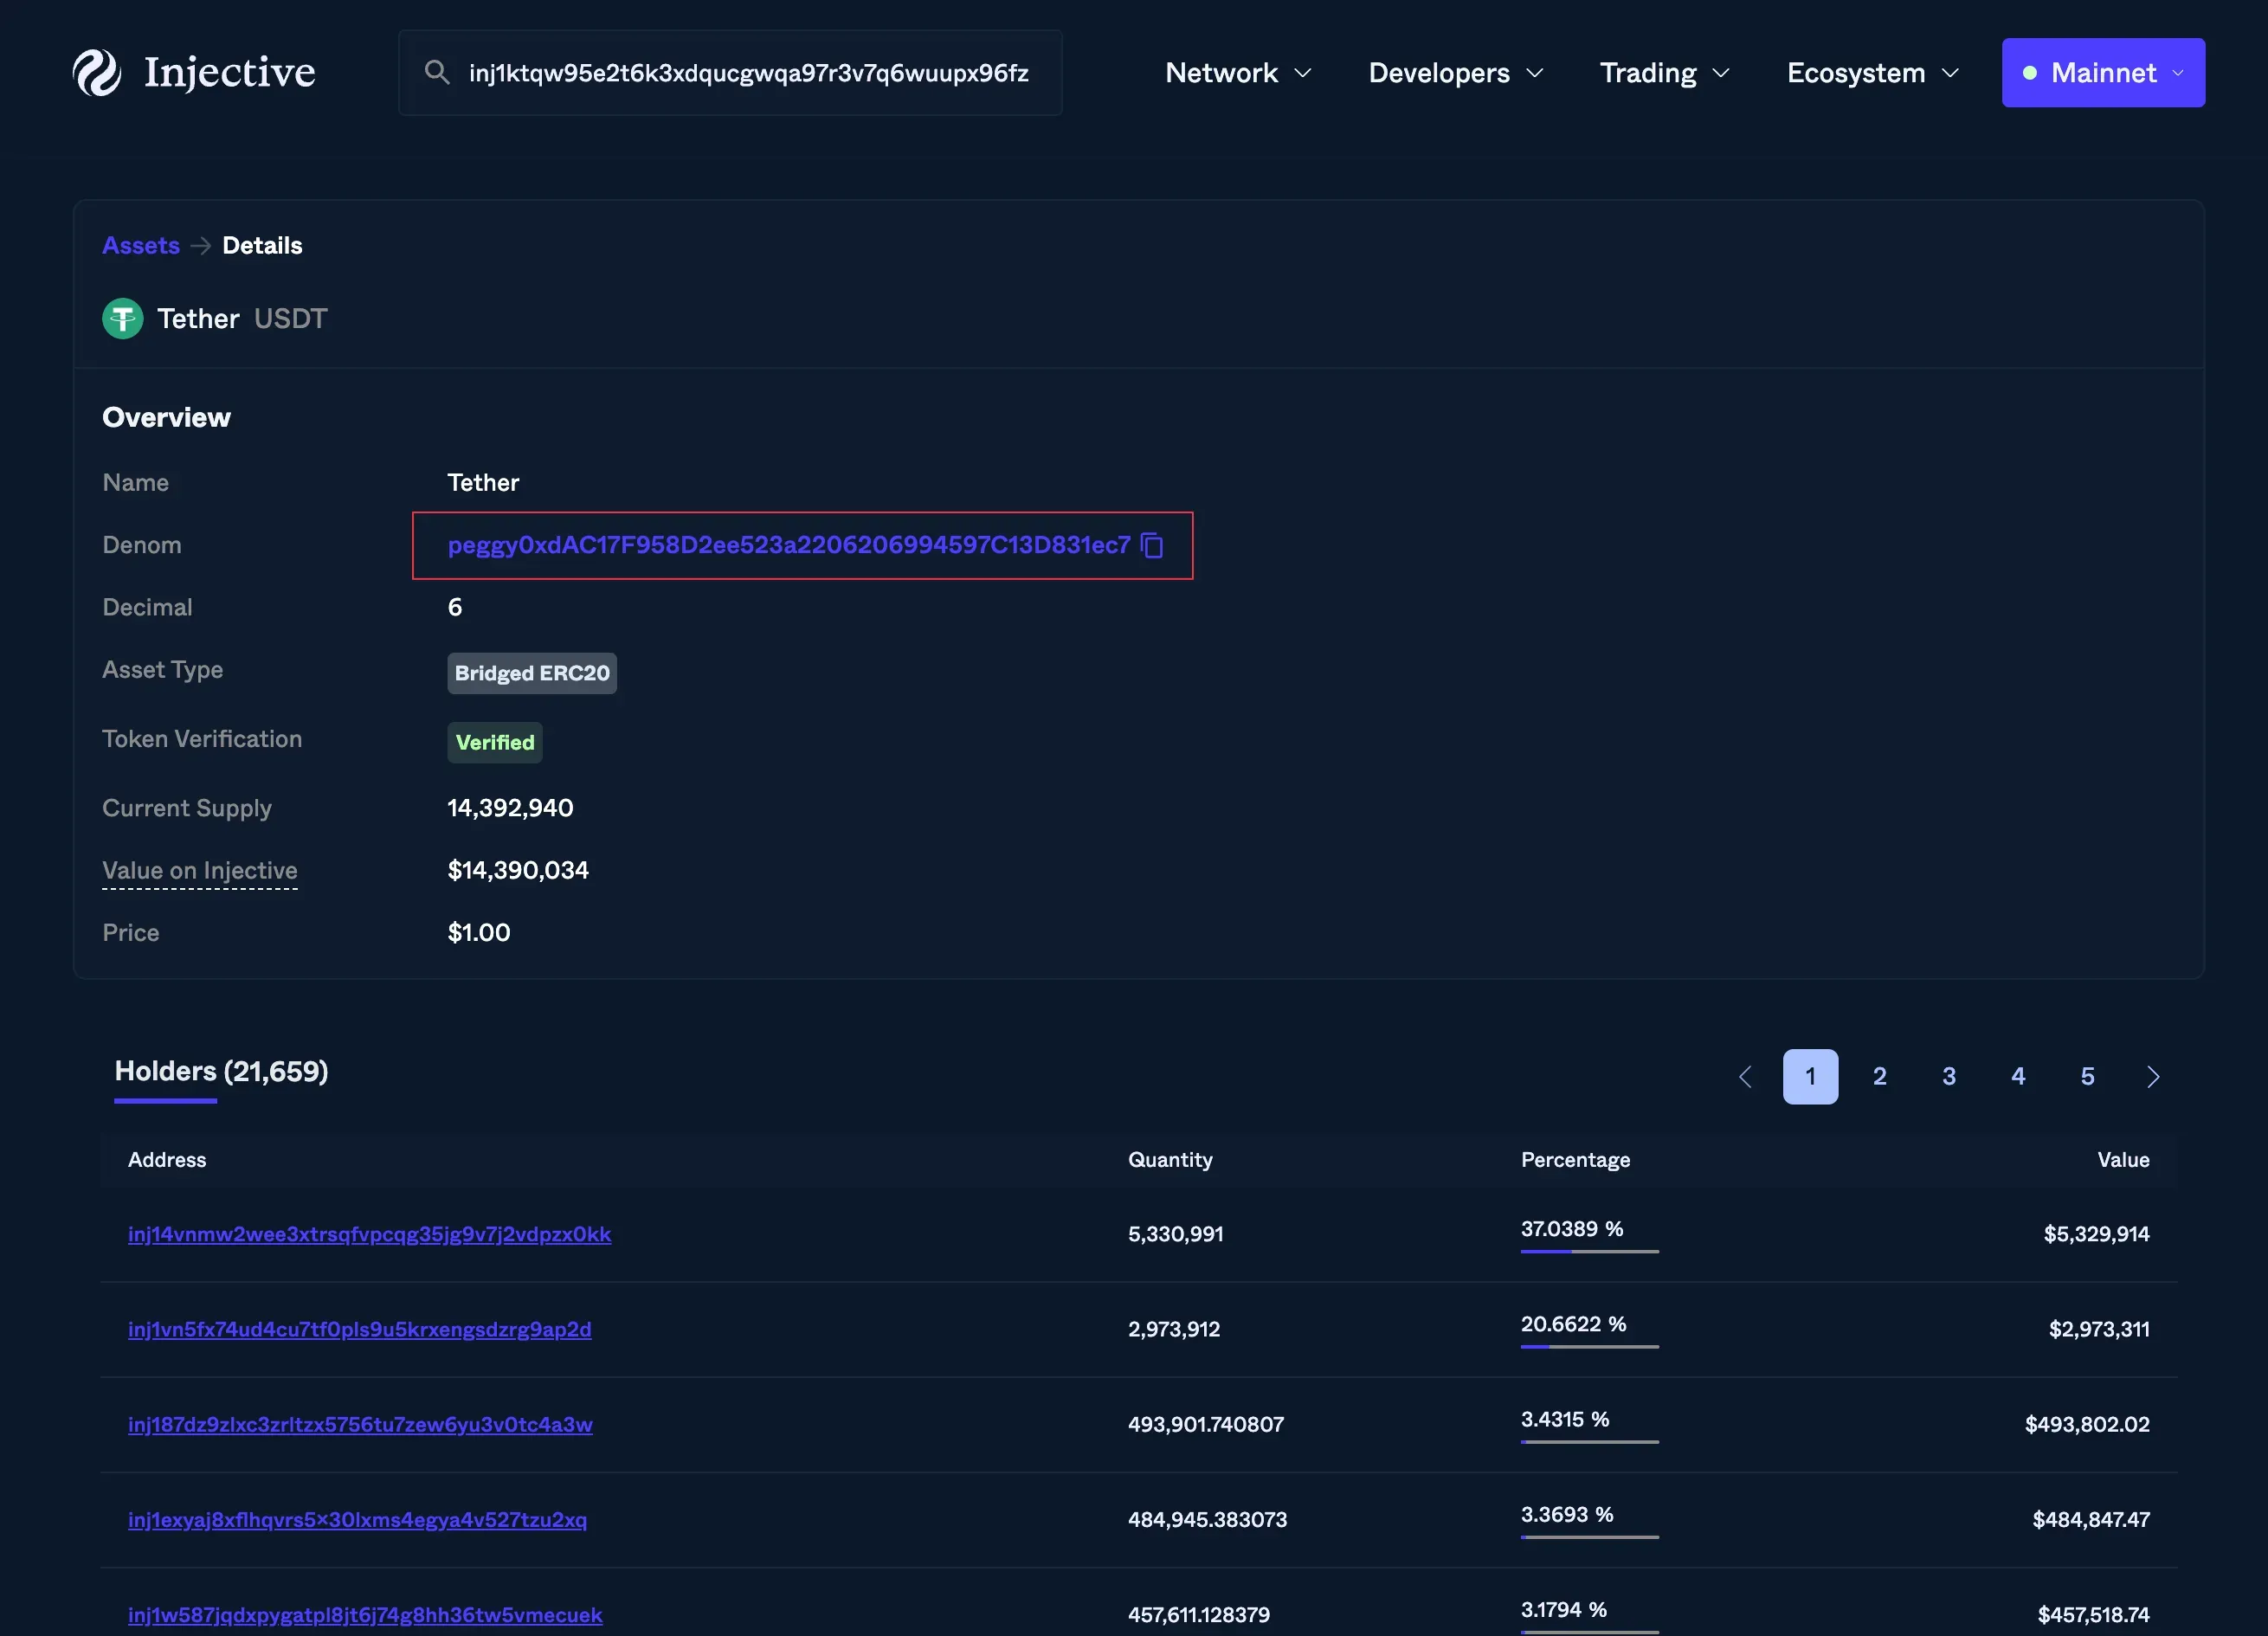This screenshot has height=1636, width=2268.
Task: Open the Trading dropdown menu
Action: [1665, 73]
